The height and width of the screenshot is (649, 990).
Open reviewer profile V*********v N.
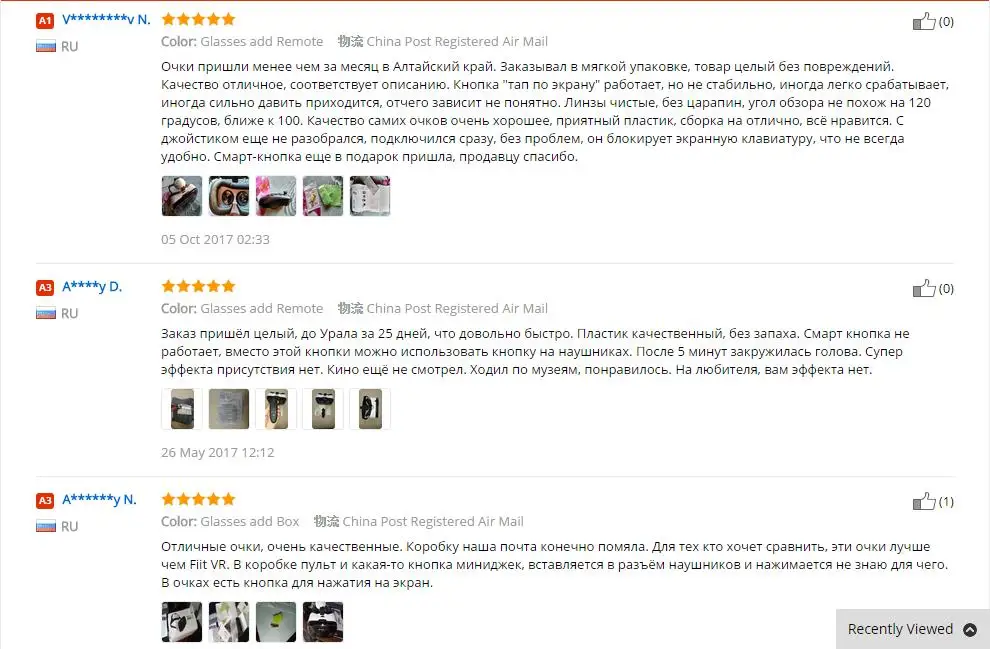(106, 20)
